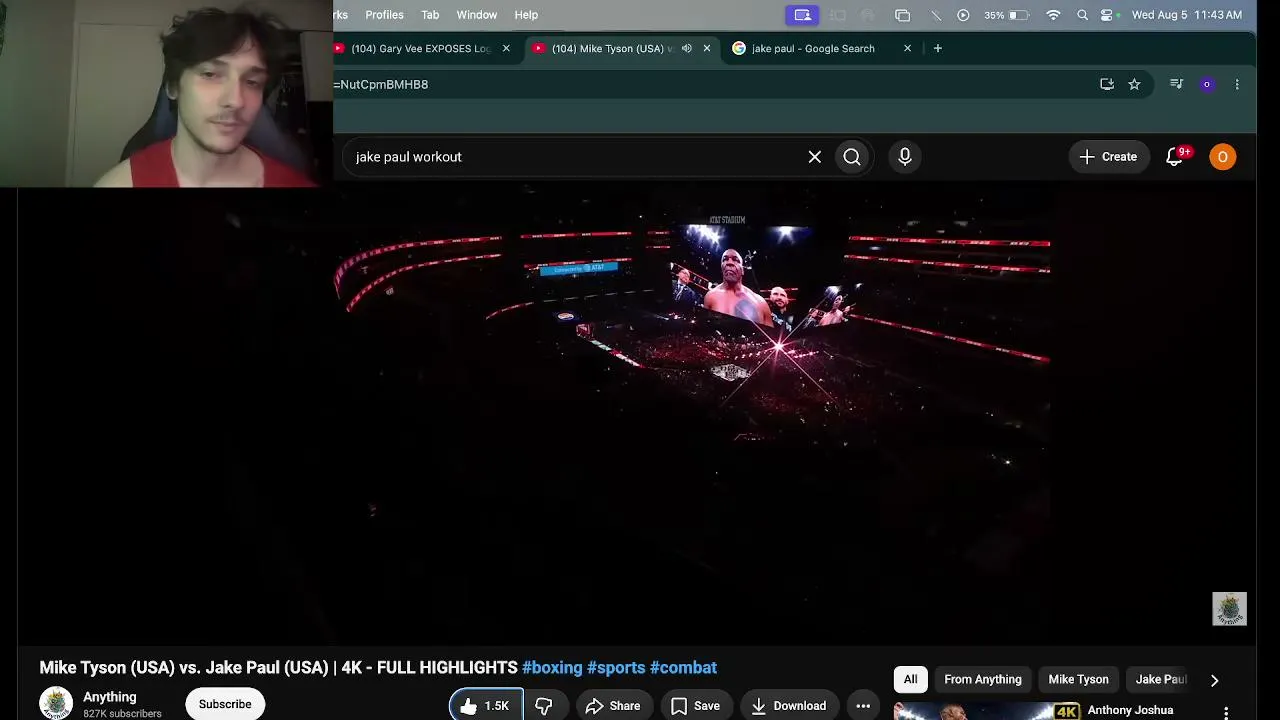Open more actions menu beside Download
1280x720 pixels.
(x=863, y=706)
